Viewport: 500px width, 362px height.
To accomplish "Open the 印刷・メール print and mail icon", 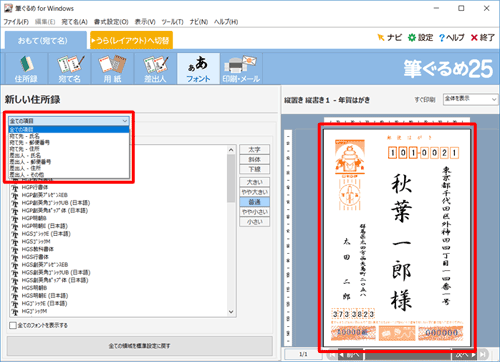I will pos(241,69).
